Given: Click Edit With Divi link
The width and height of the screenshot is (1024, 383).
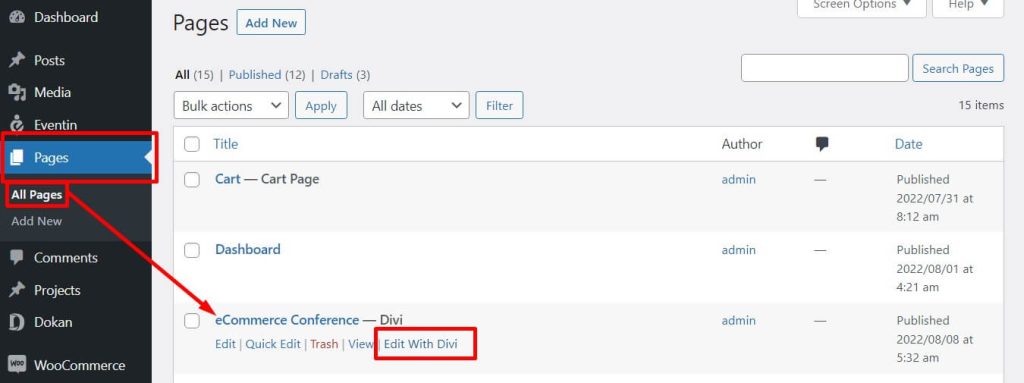Looking at the screenshot, I should point(421,344).
